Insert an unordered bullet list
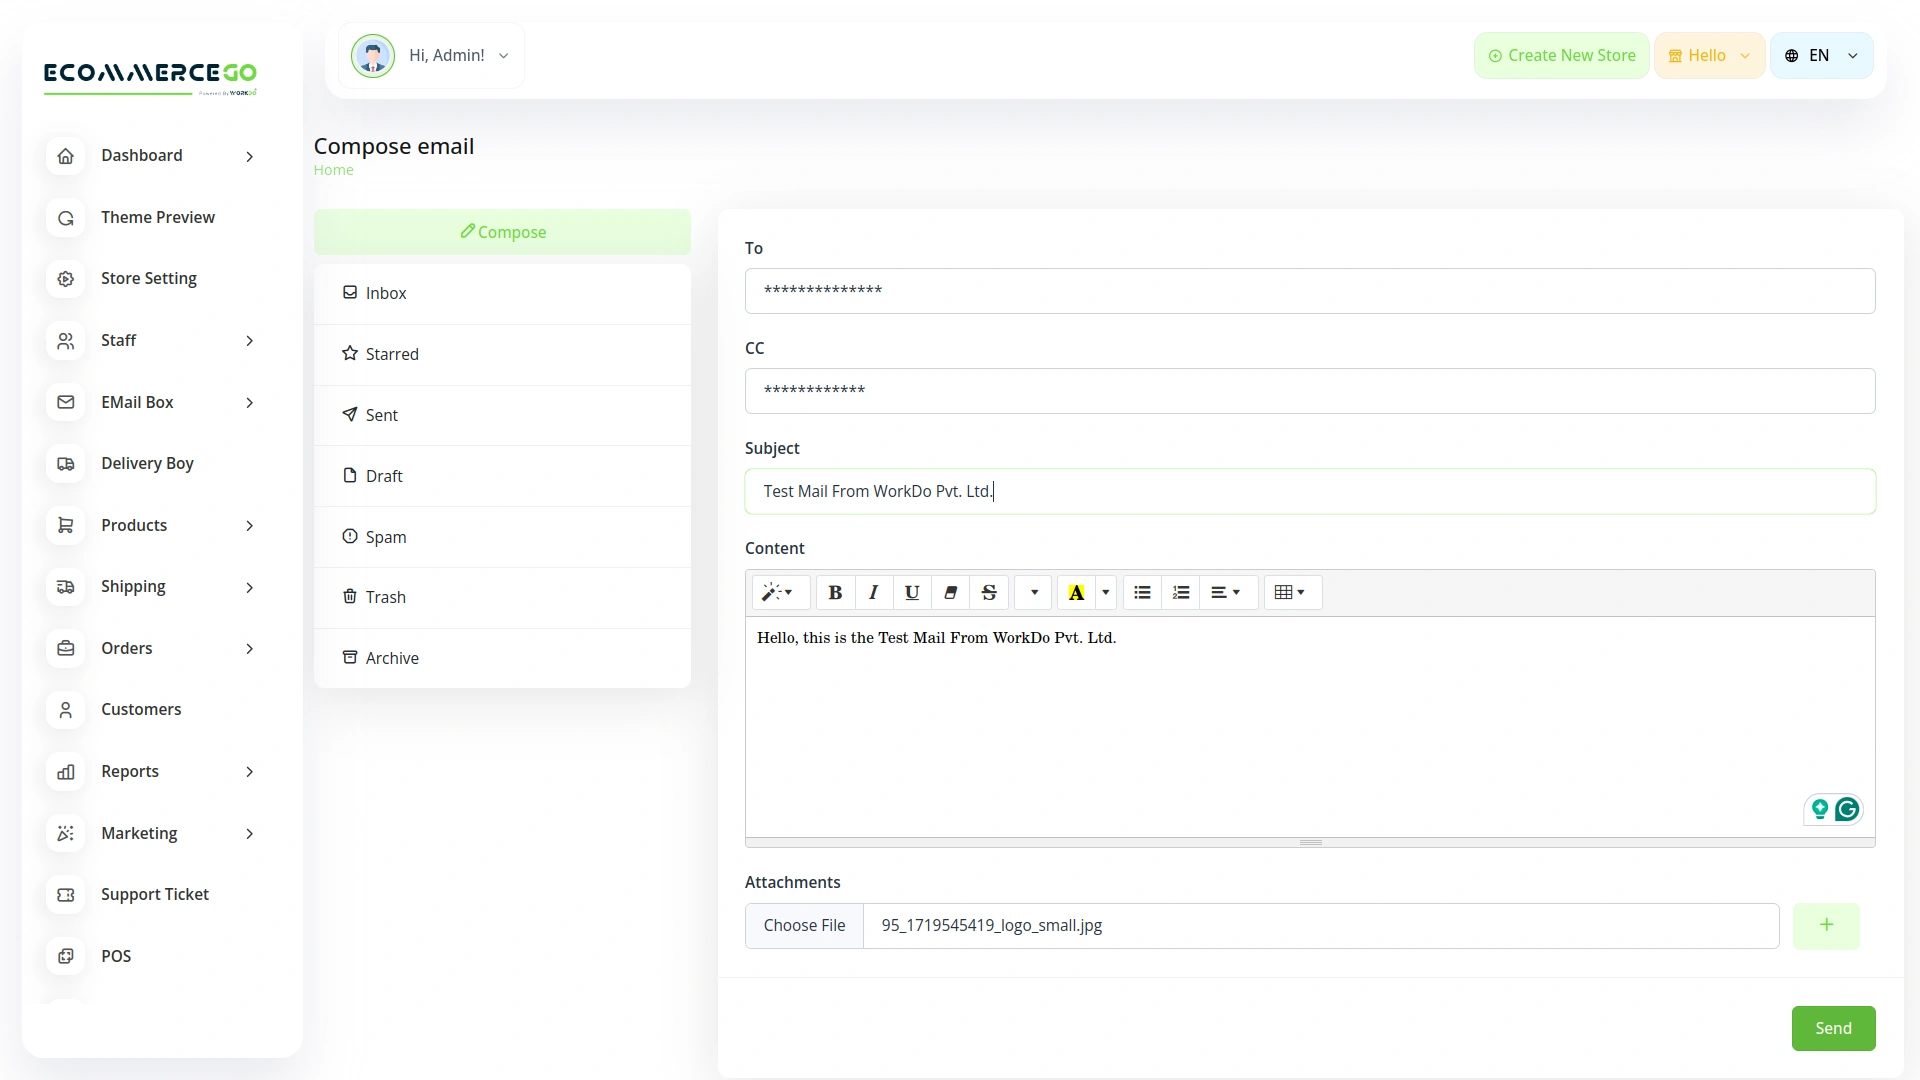 pyautogui.click(x=1141, y=592)
